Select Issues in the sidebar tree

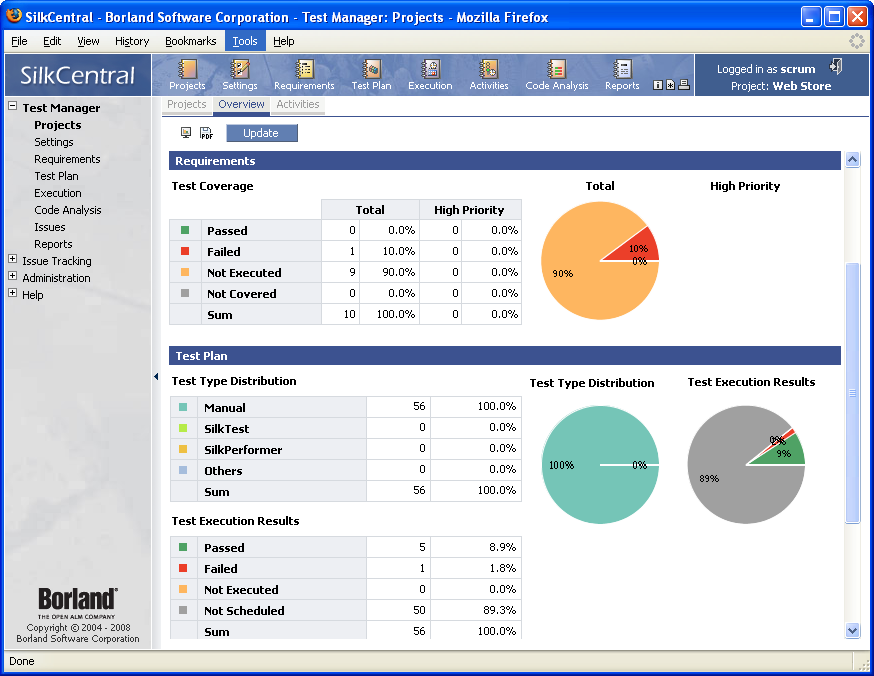click(x=50, y=227)
